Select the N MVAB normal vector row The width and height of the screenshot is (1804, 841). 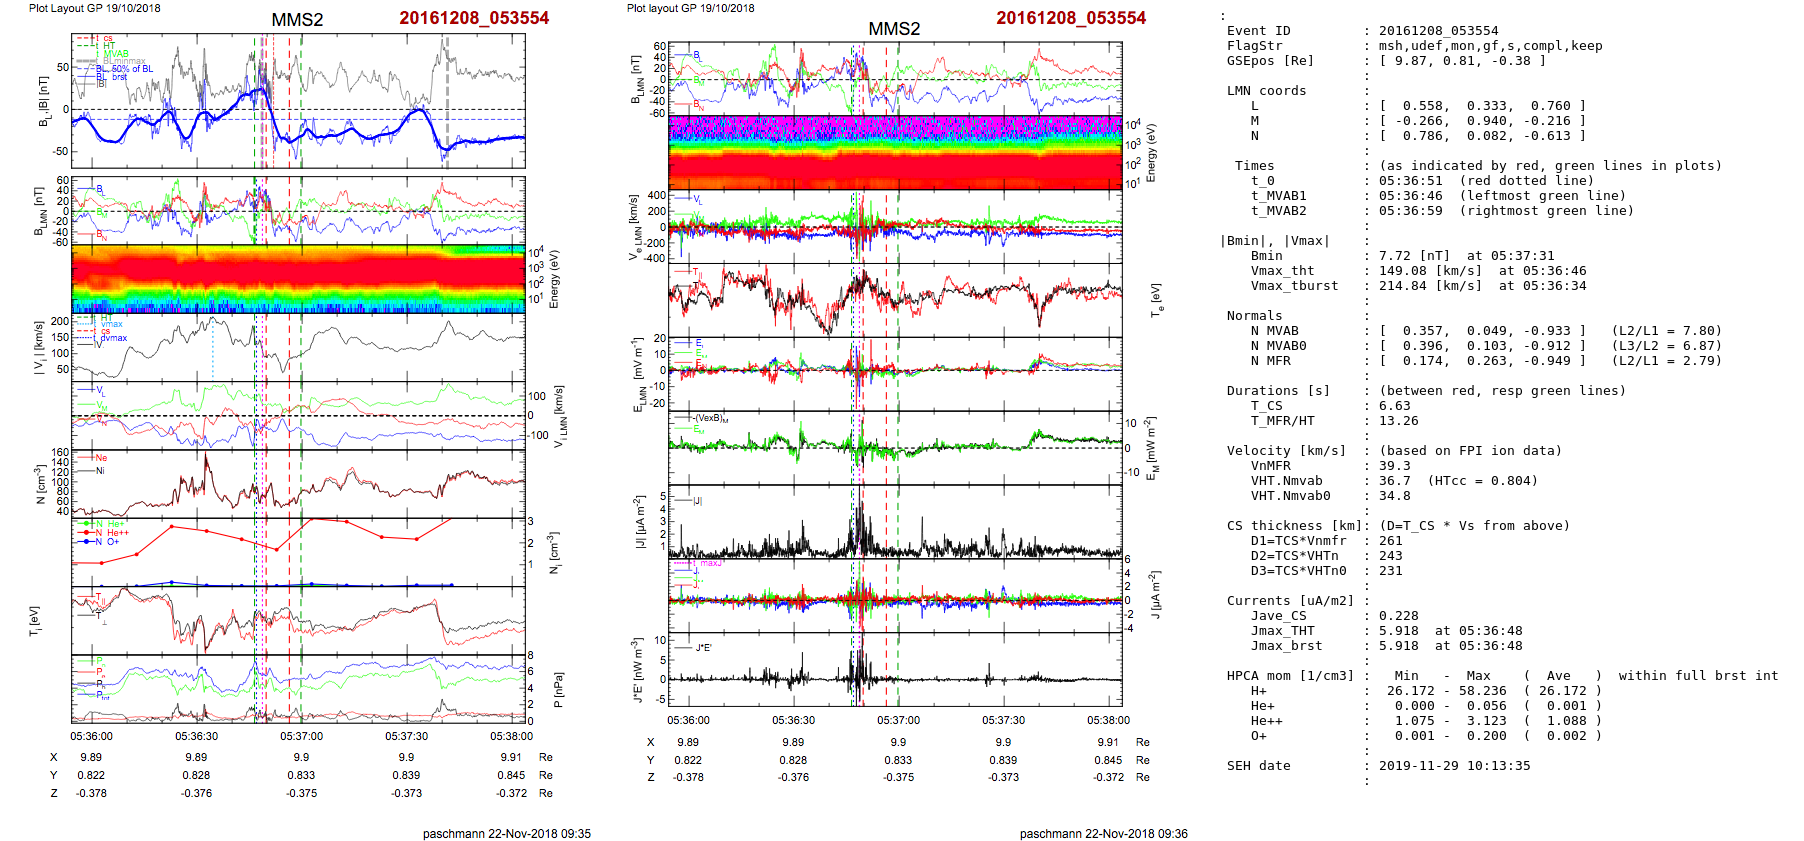click(1482, 331)
